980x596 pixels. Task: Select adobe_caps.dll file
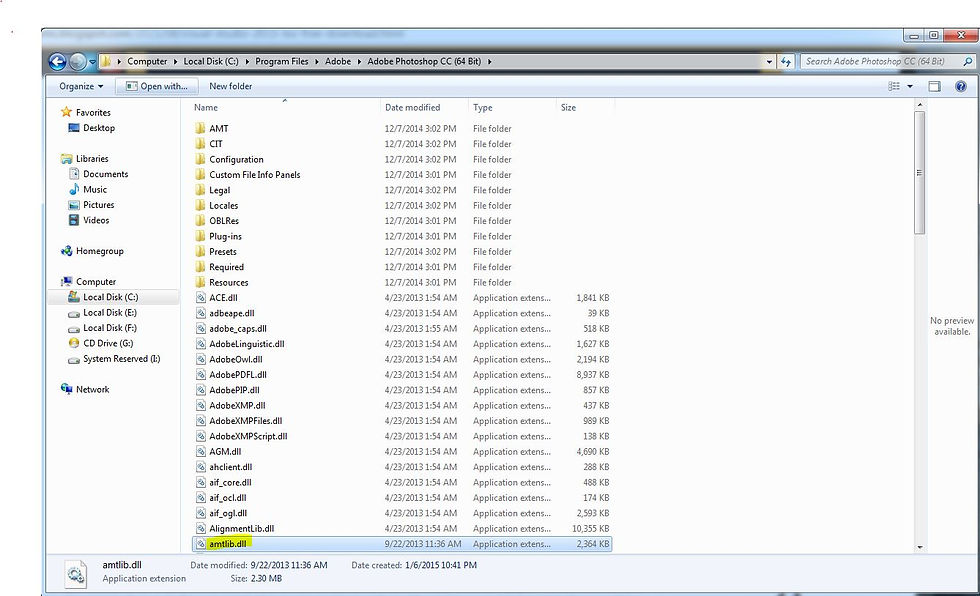238,329
